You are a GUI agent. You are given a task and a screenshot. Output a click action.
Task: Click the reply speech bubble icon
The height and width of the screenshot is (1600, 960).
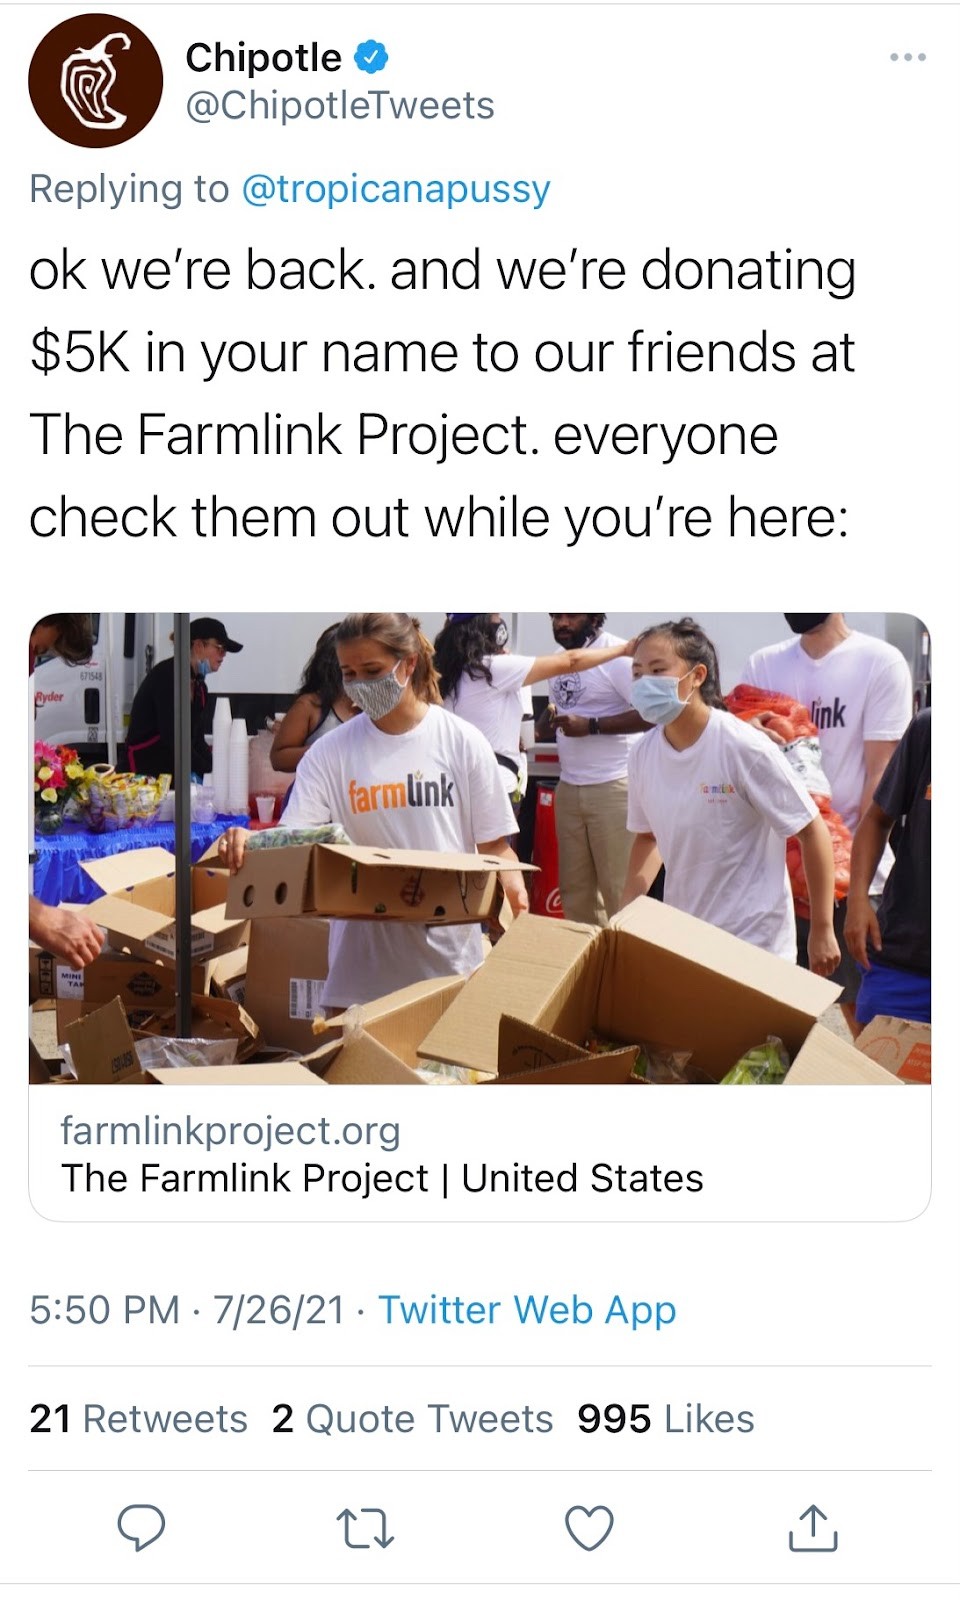(141, 1528)
